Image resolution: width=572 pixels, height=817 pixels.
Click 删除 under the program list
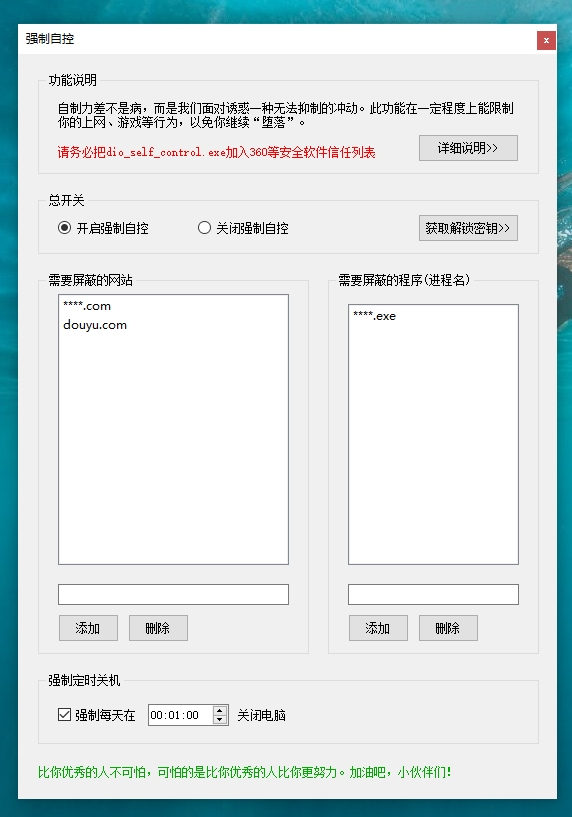(x=448, y=628)
